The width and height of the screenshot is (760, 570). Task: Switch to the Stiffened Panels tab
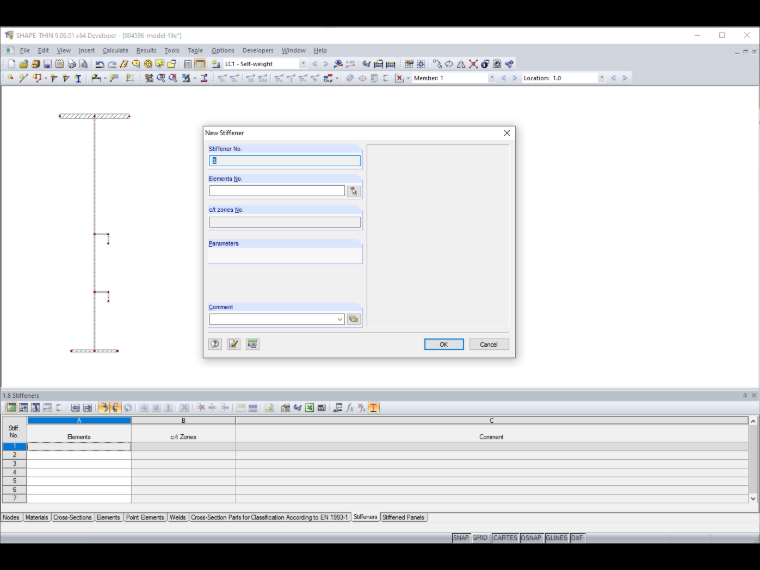(403, 517)
